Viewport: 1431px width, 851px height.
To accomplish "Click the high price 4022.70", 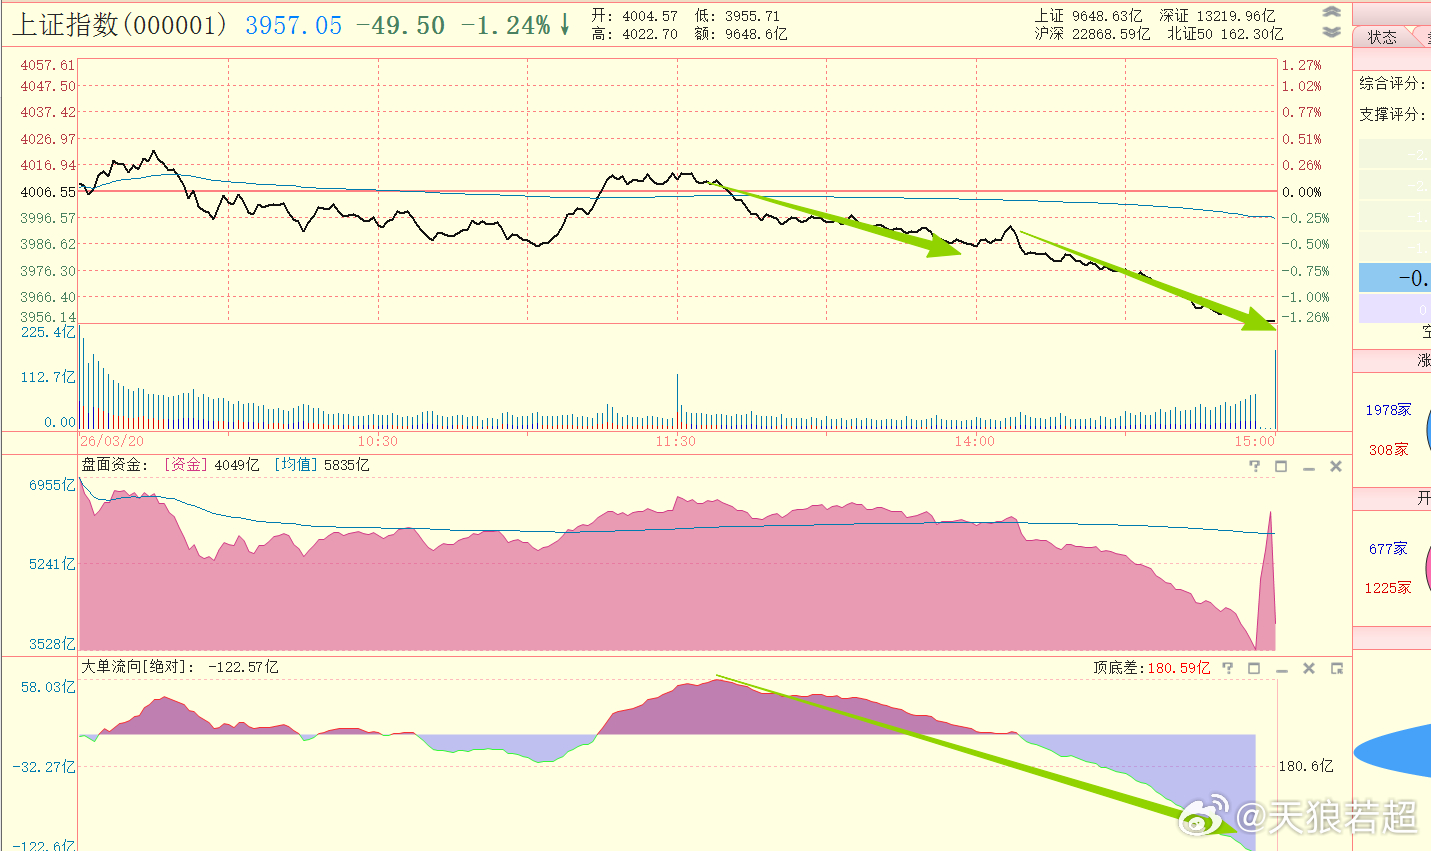I will [649, 34].
